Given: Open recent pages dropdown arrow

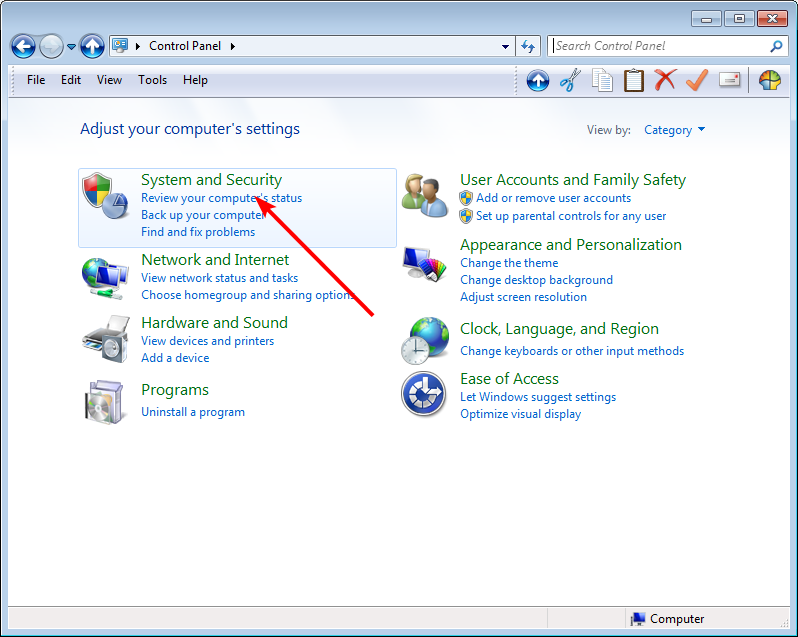Looking at the screenshot, I should point(71,47).
